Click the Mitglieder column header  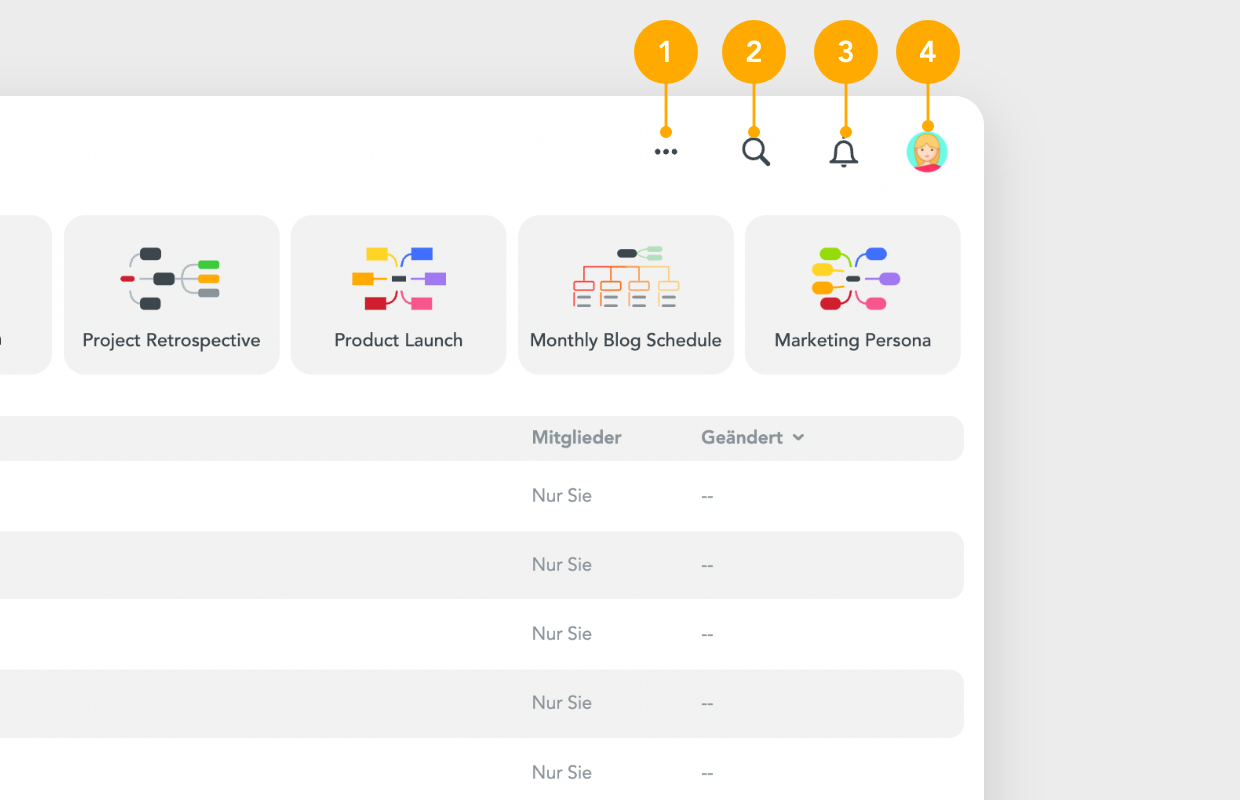(x=576, y=437)
